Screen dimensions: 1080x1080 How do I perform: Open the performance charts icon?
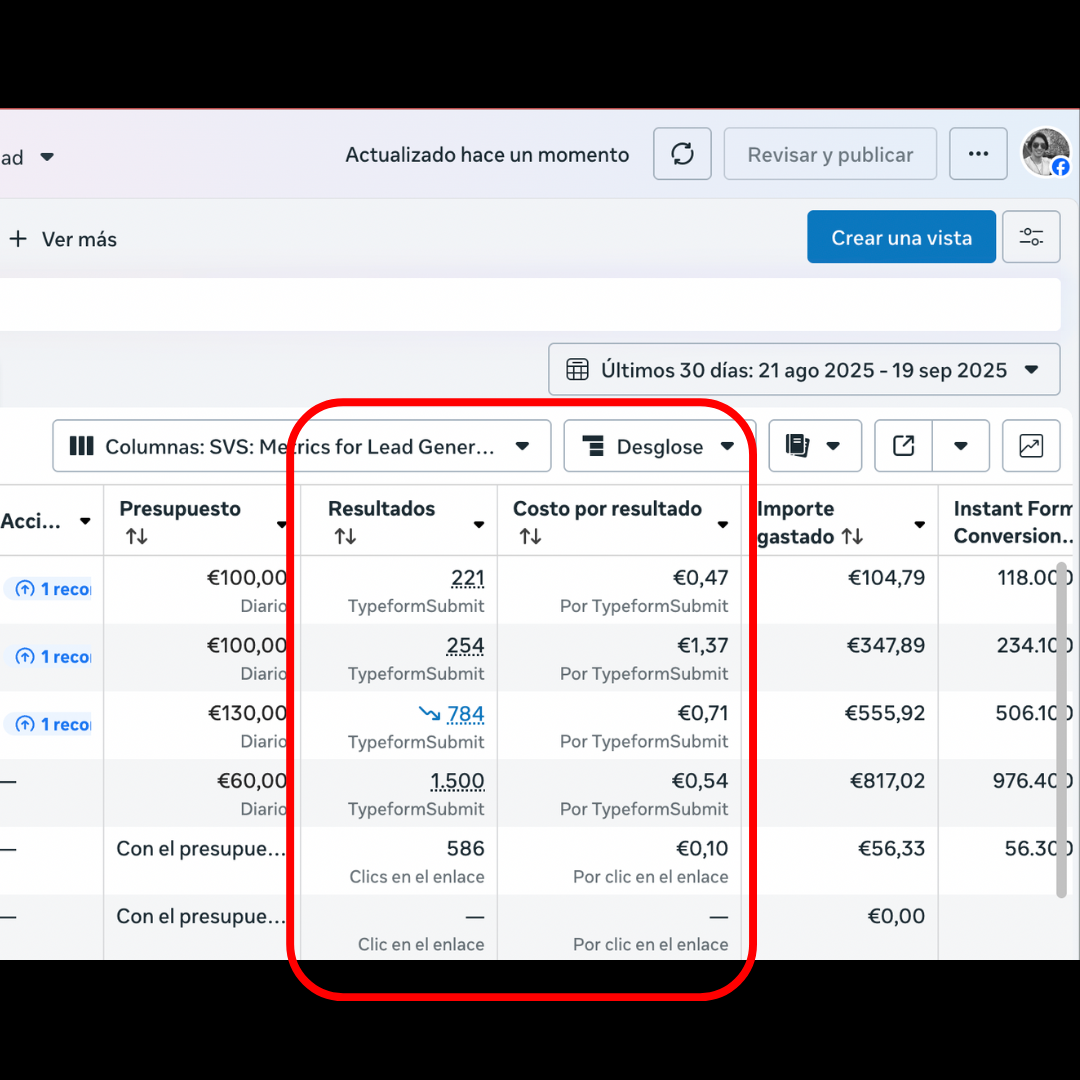tap(1031, 446)
